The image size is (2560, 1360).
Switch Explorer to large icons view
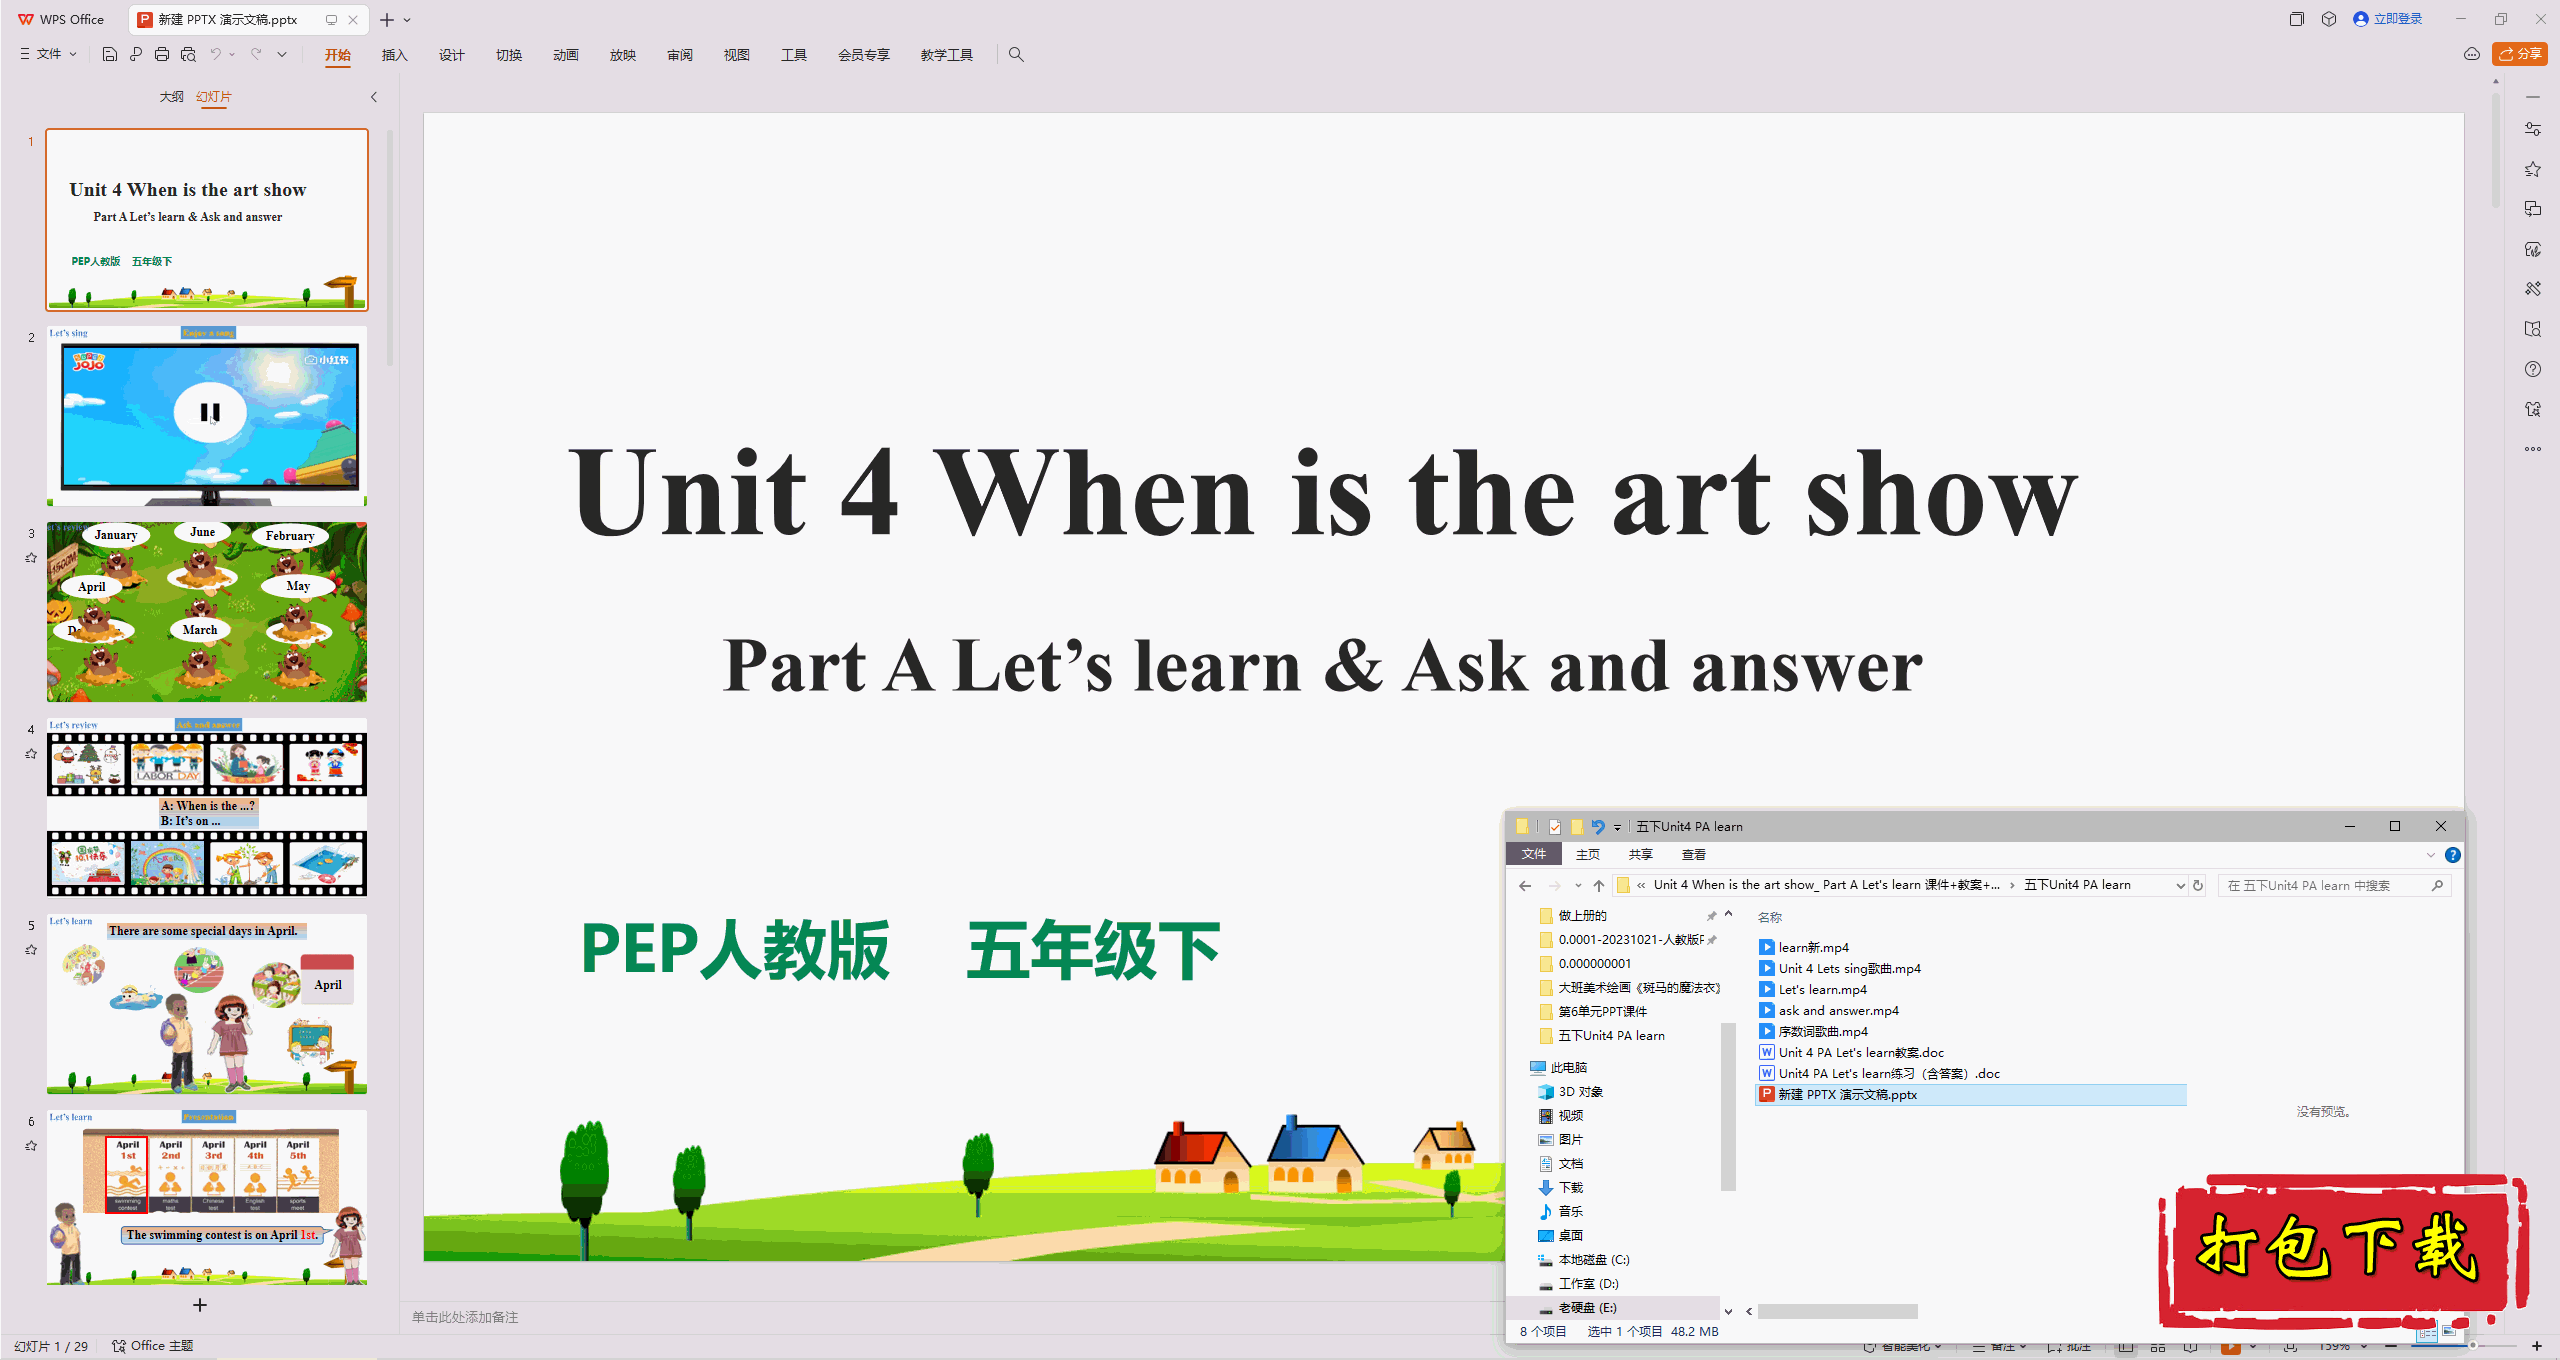pos(2449,1331)
